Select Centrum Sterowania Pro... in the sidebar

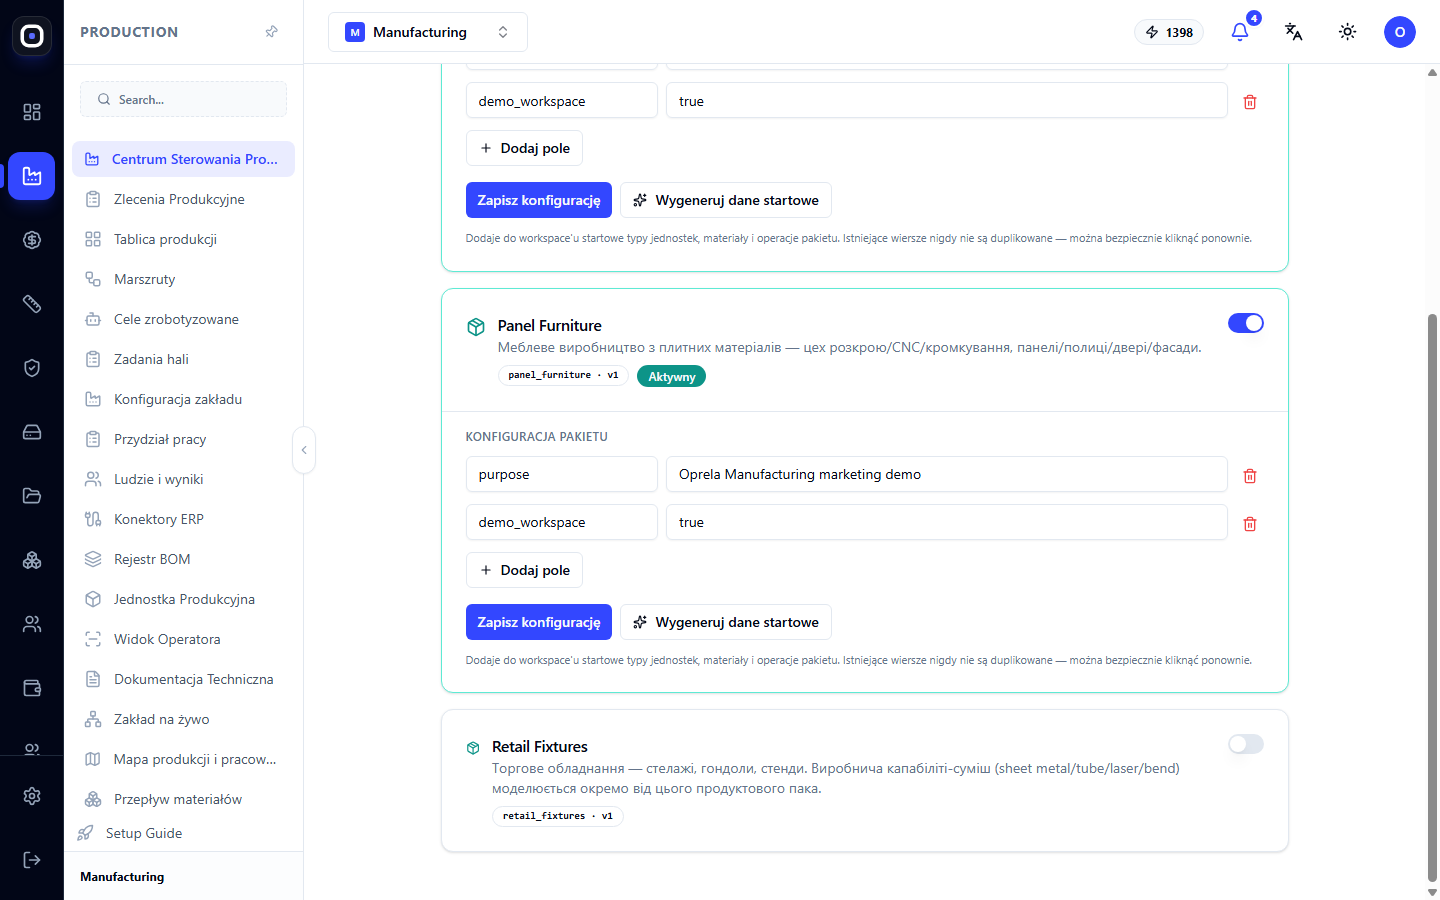point(183,159)
